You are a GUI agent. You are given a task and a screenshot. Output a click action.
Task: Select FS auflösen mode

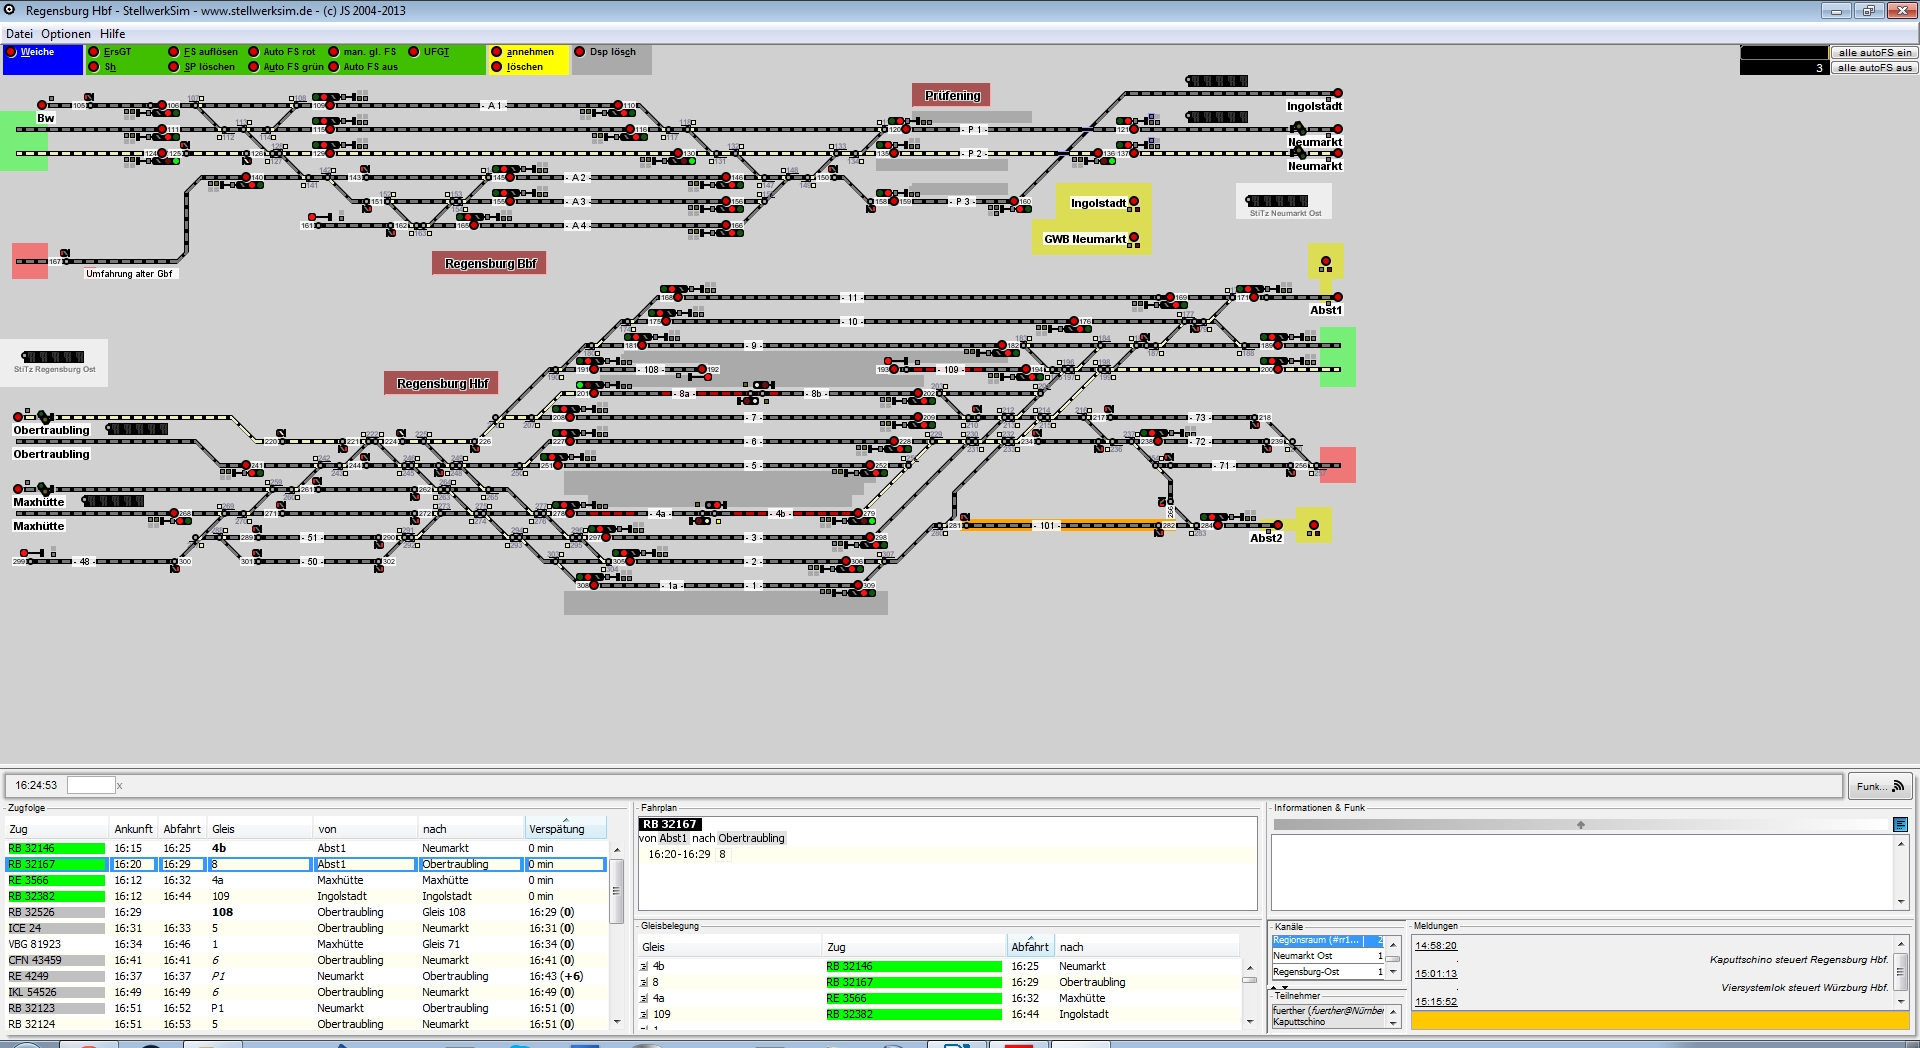(x=174, y=52)
